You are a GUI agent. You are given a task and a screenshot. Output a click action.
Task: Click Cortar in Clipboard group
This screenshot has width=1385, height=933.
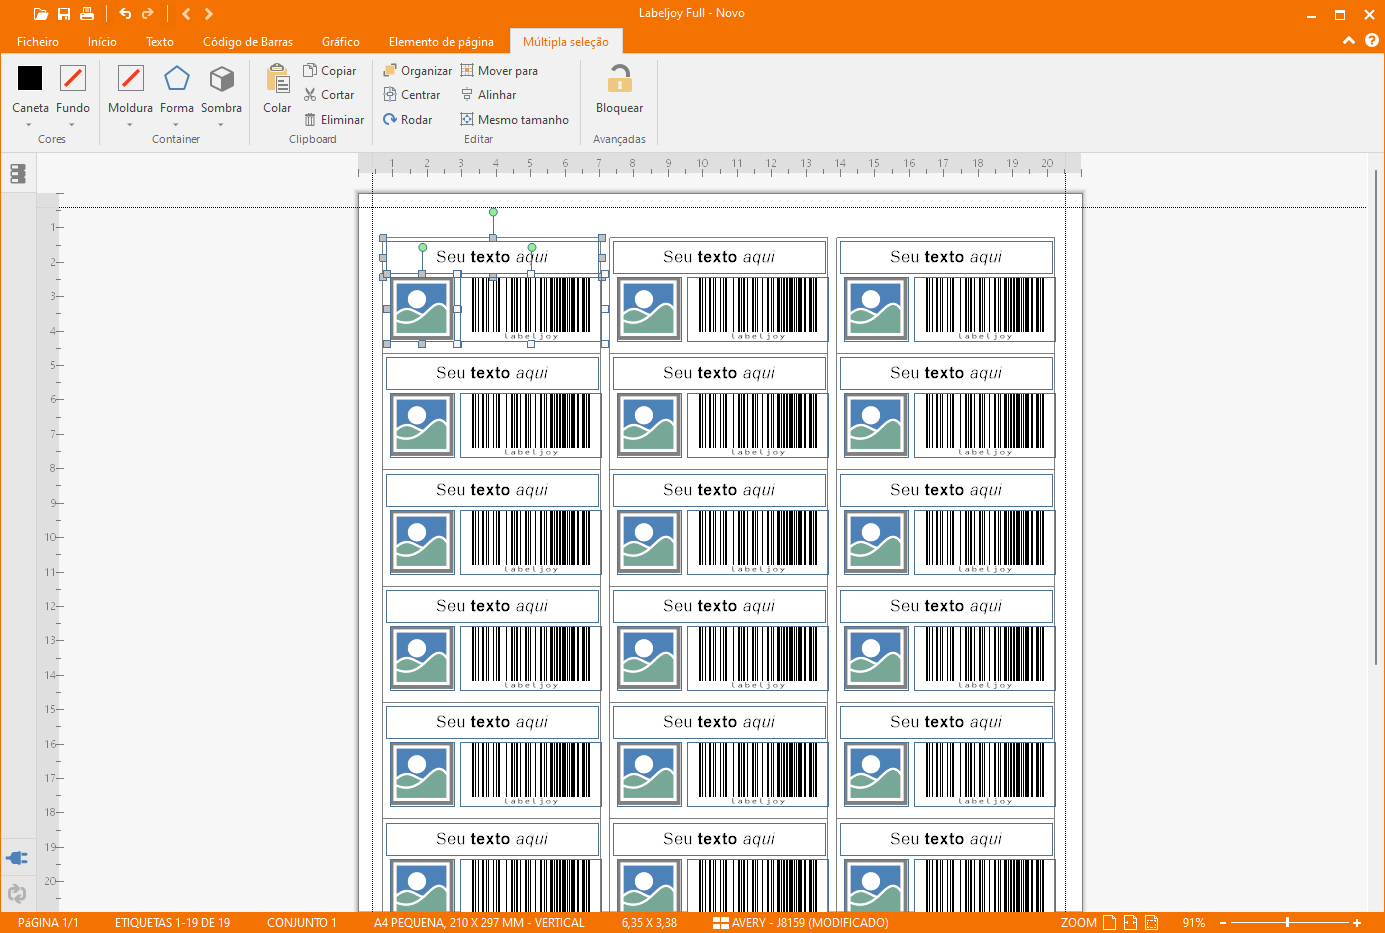[329, 95]
